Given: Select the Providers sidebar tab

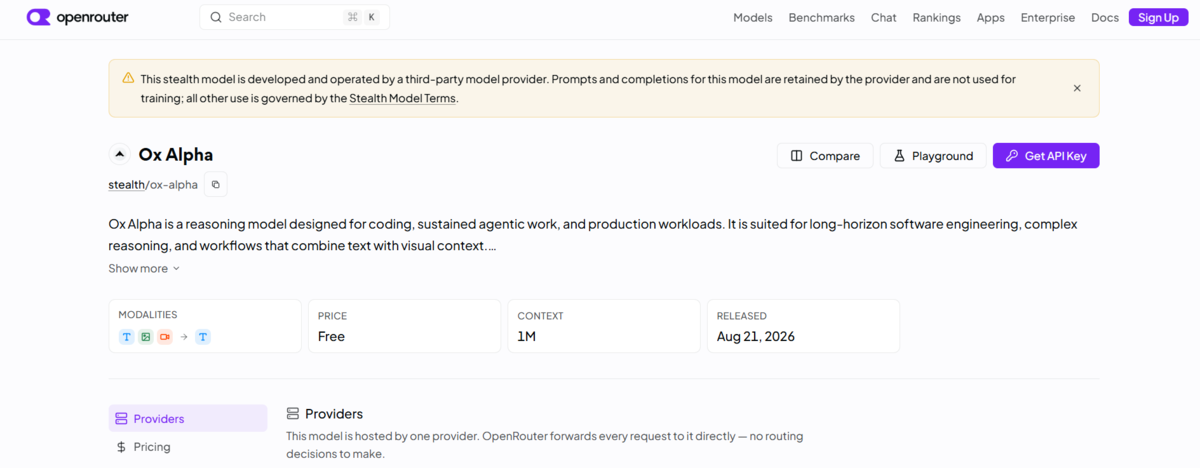Looking at the screenshot, I should click(188, 418).
